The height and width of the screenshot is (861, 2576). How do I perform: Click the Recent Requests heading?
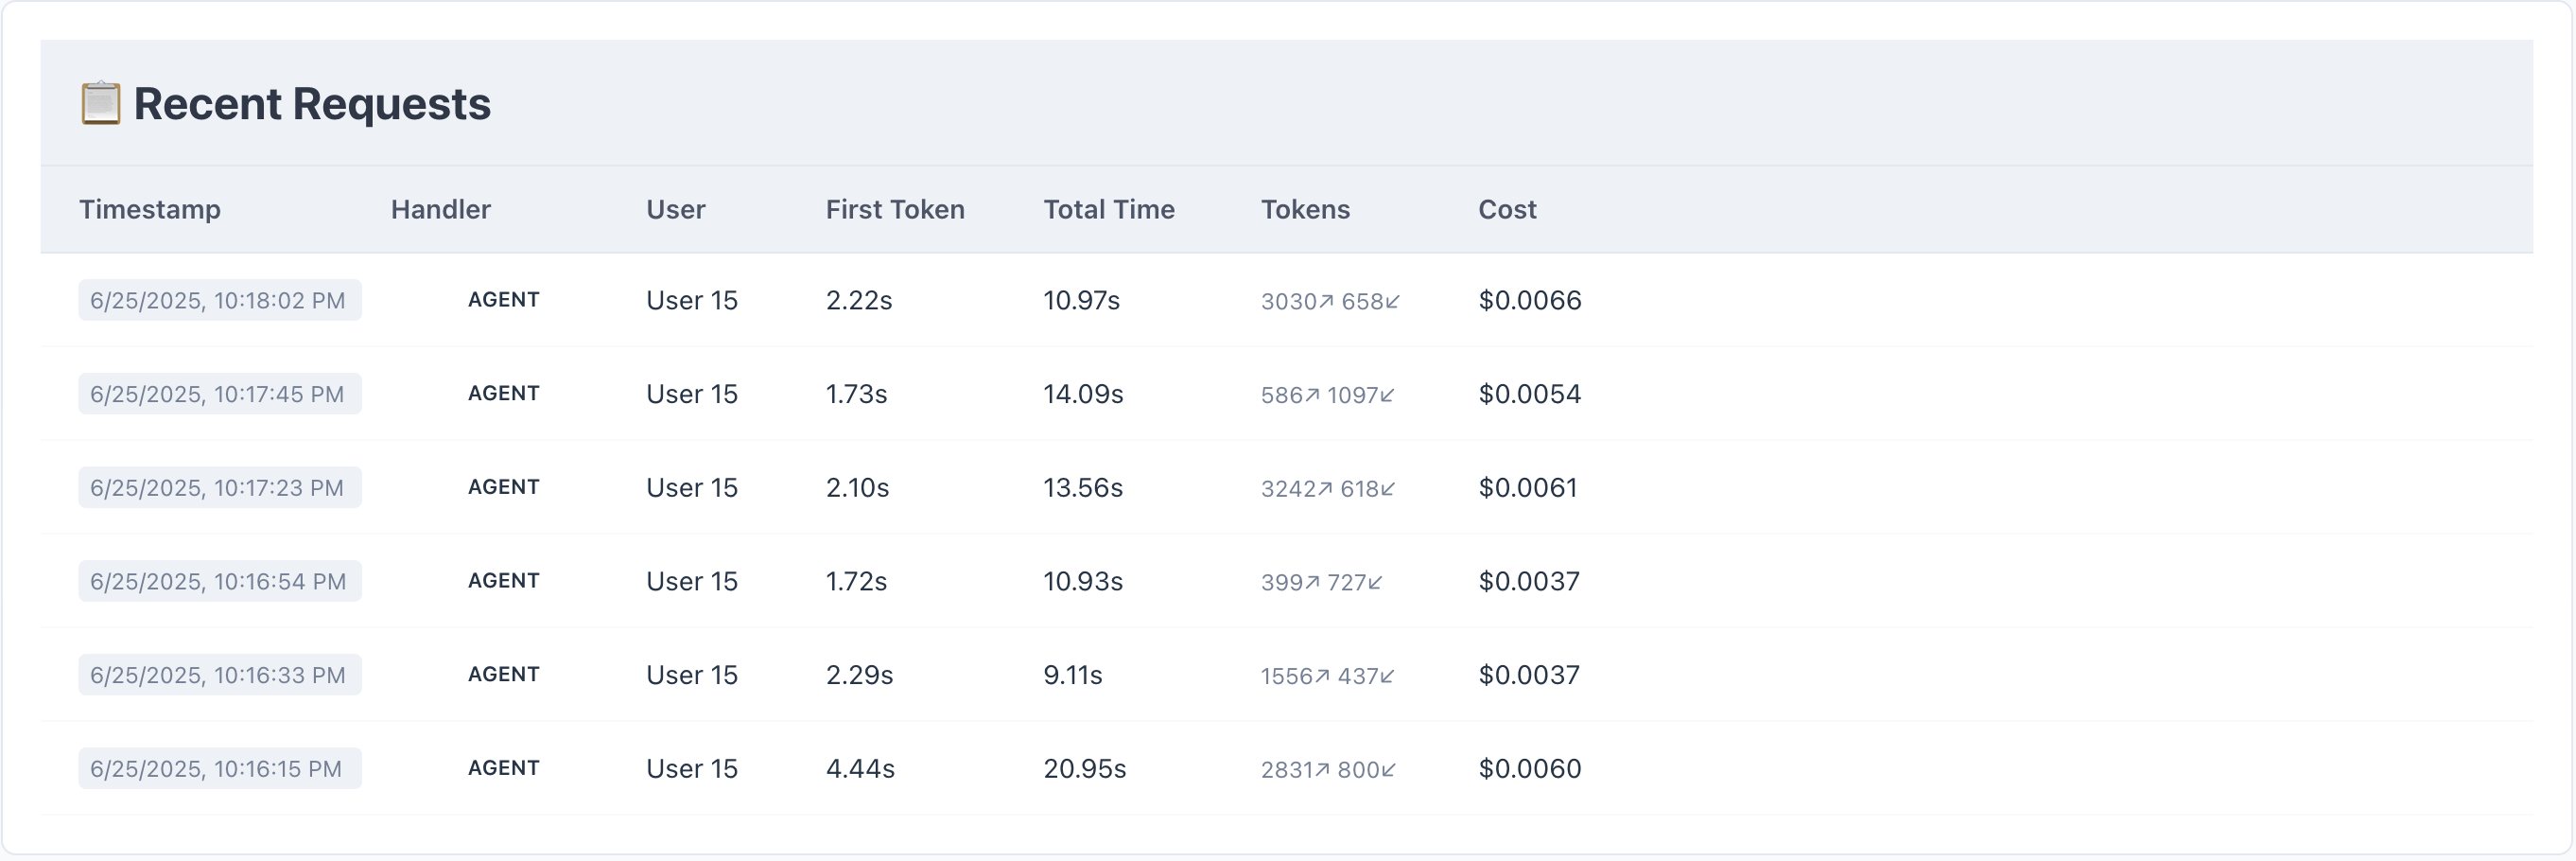(x=312, y=104)
